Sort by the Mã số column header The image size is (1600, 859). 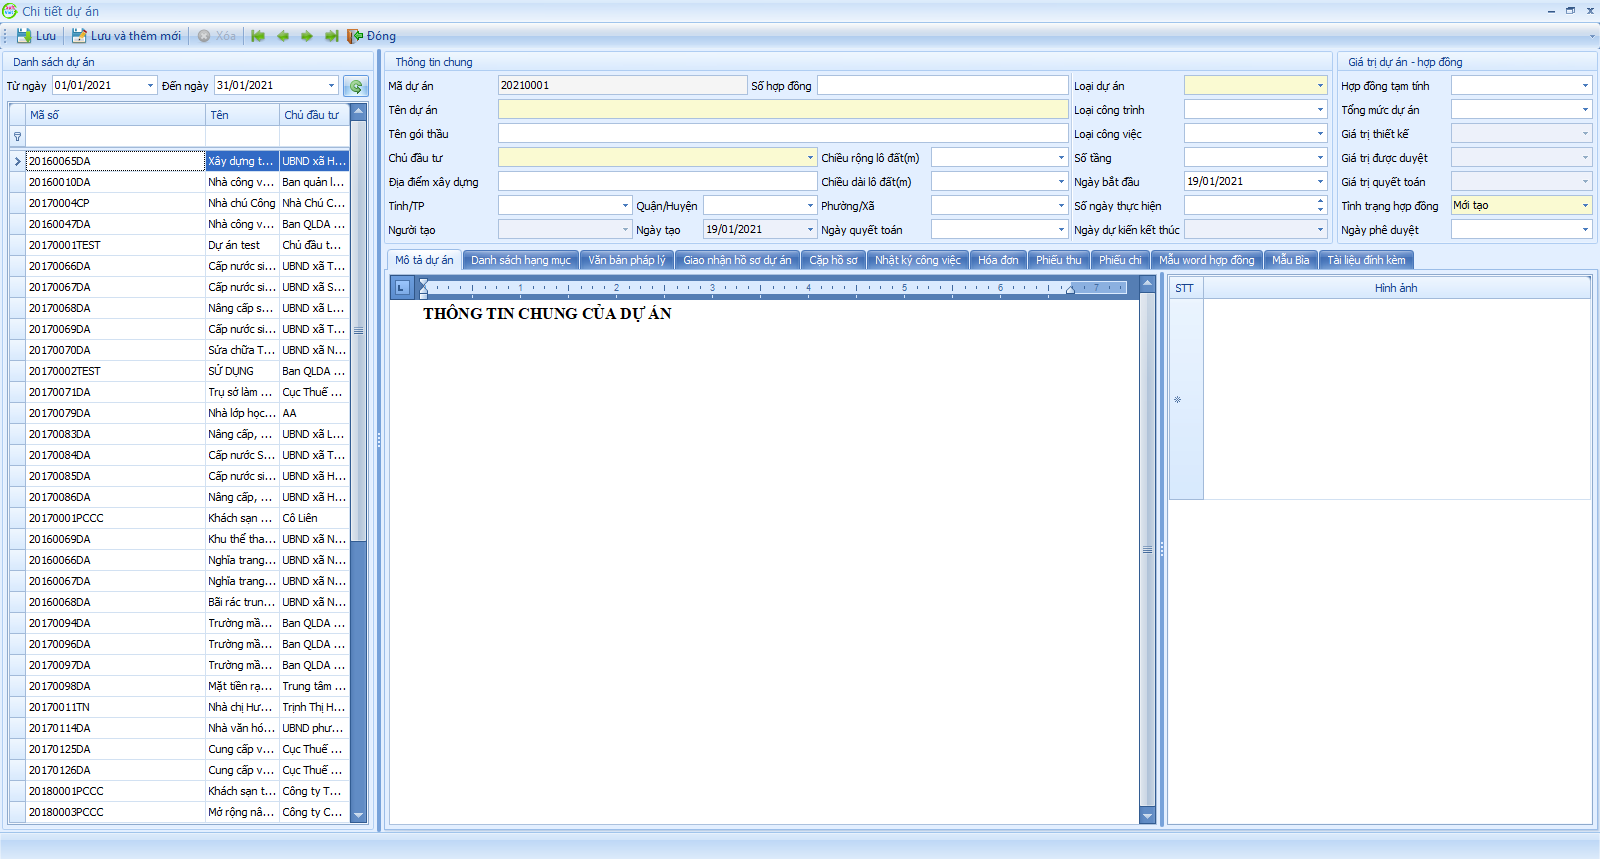coord(116,115)
